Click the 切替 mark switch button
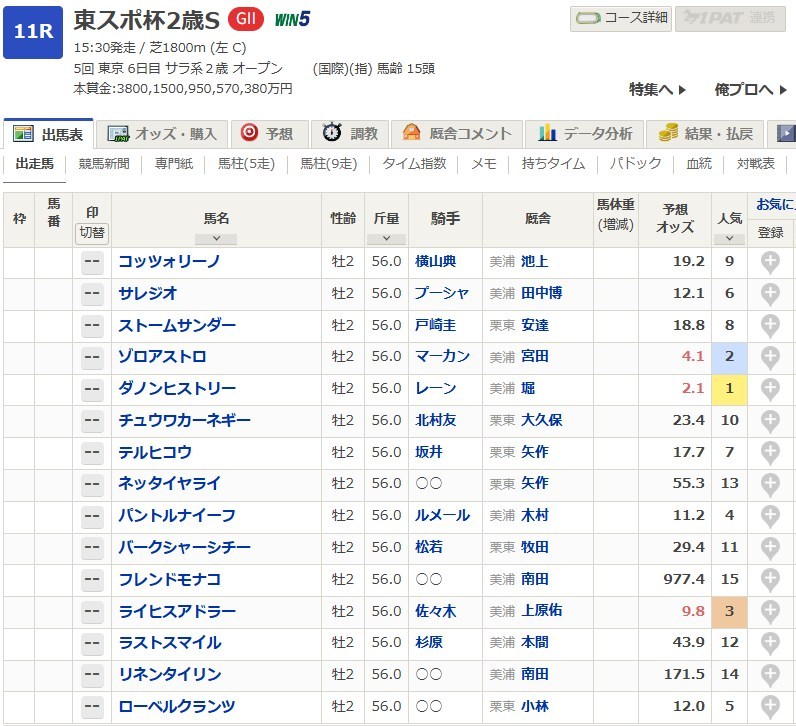796x726 pixels. point(92,232)
